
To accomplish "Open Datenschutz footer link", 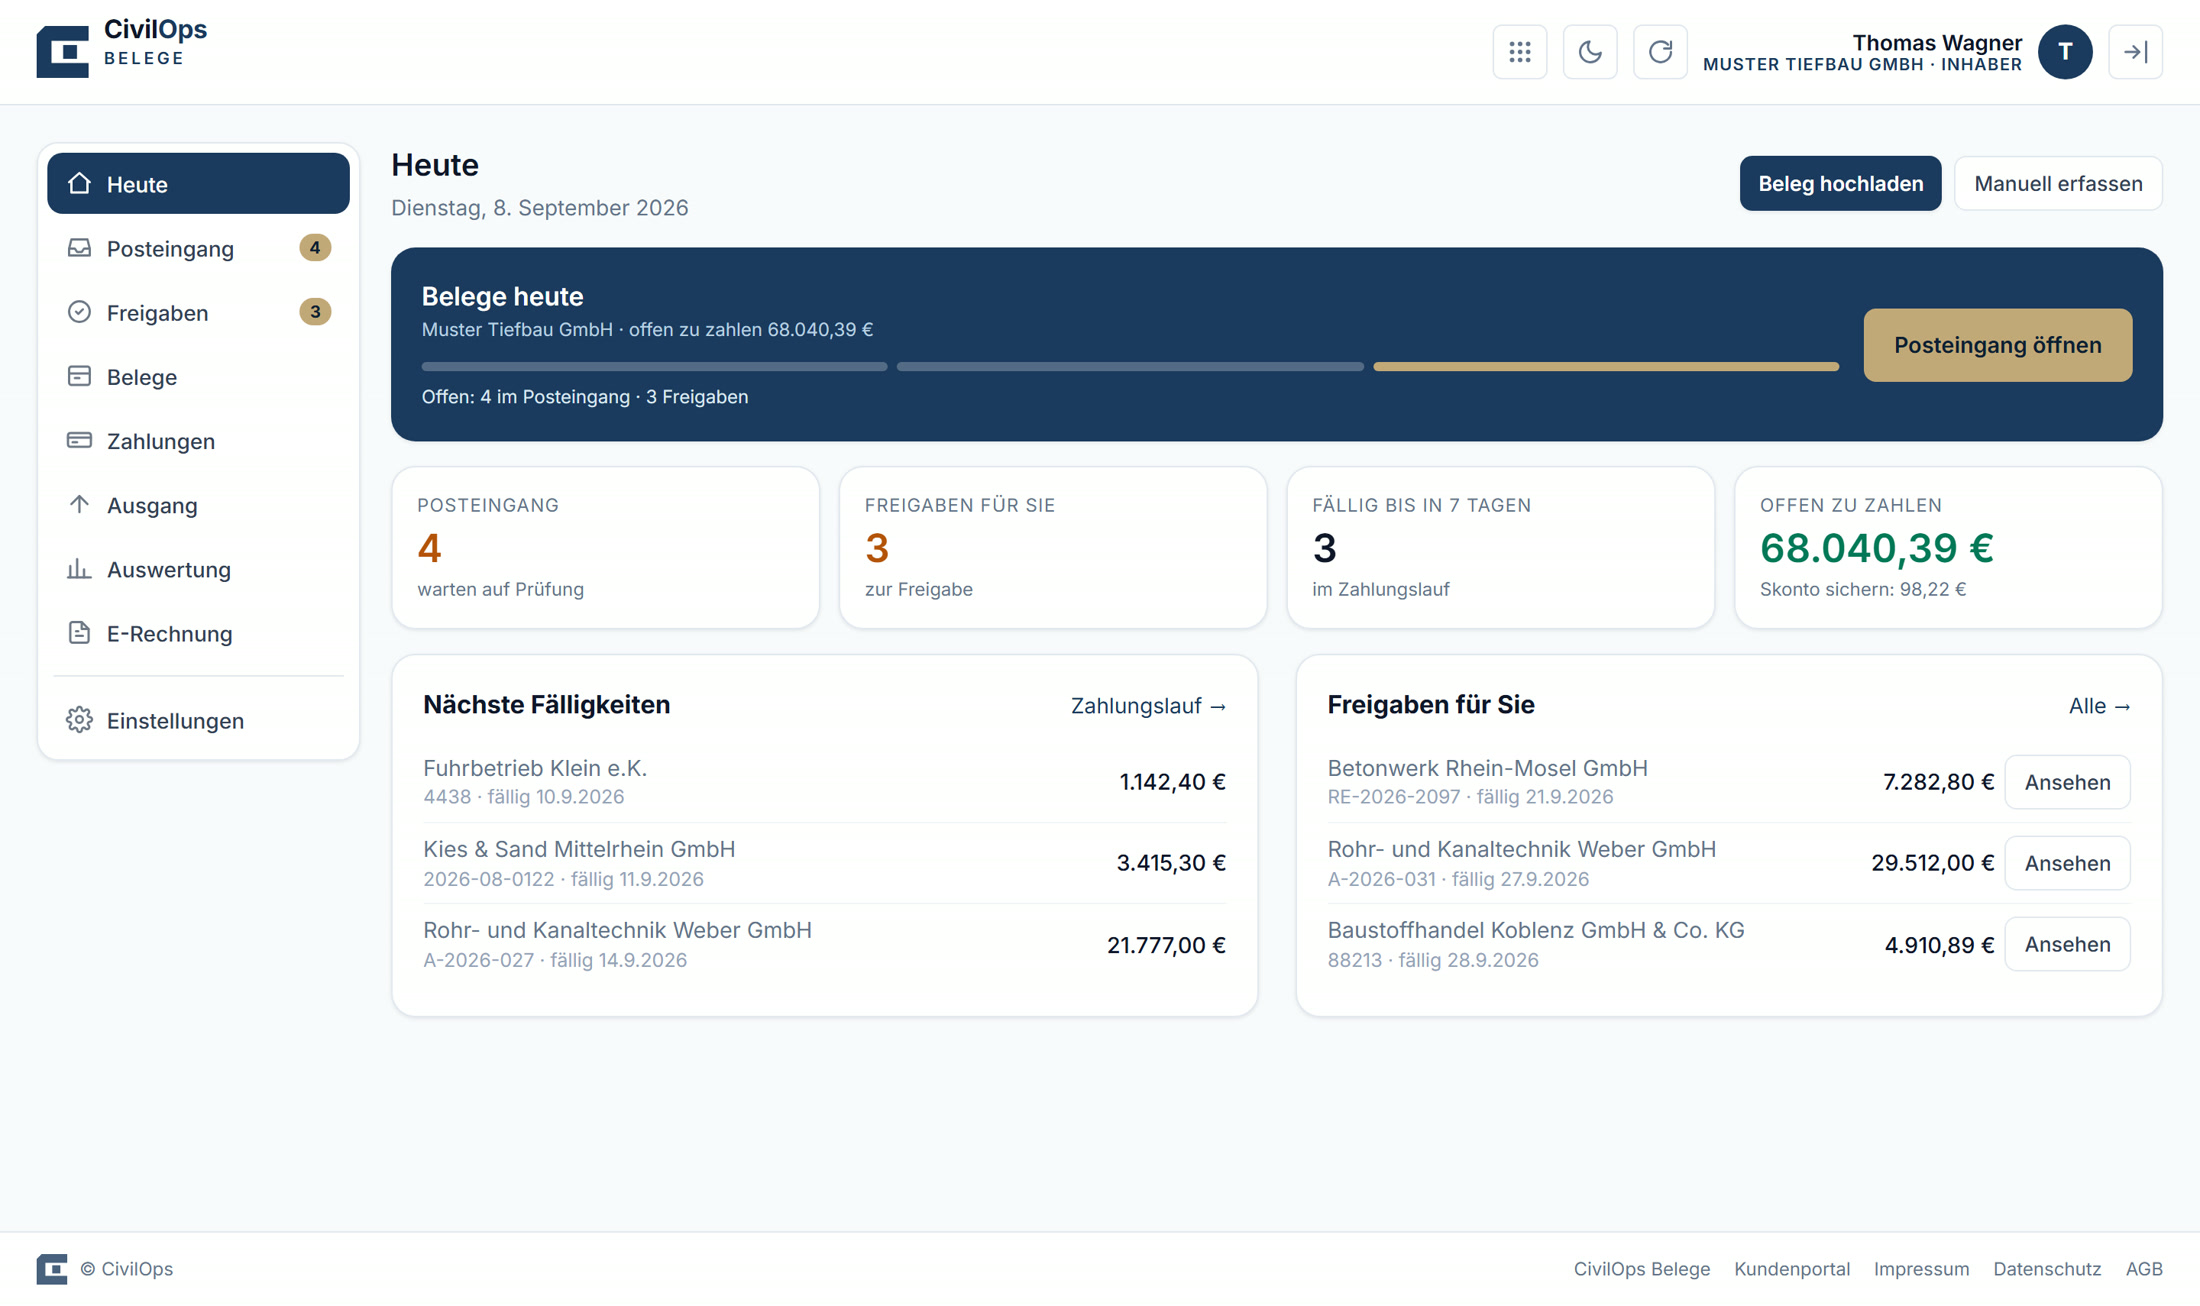I will coord(2046,1269).
